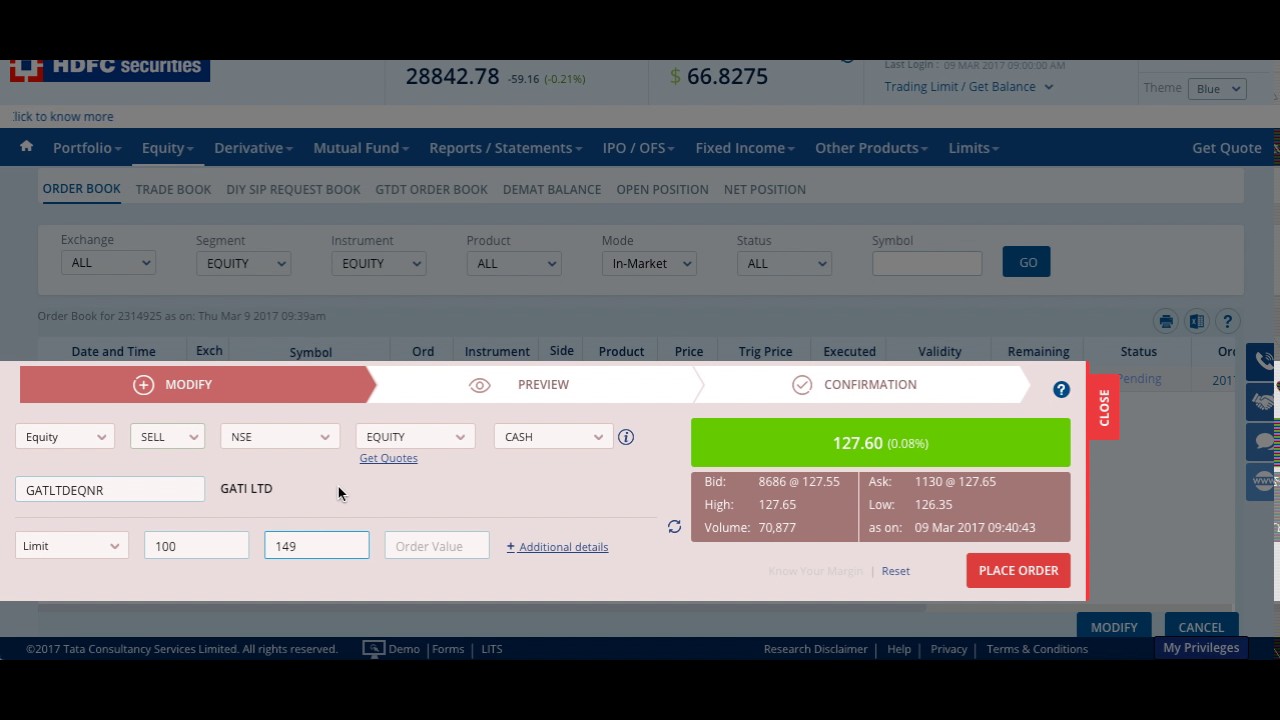Expand Trading Limit / Get Balance
Viewport: 1280px width, 720px height.
click(x=968, y=86)
